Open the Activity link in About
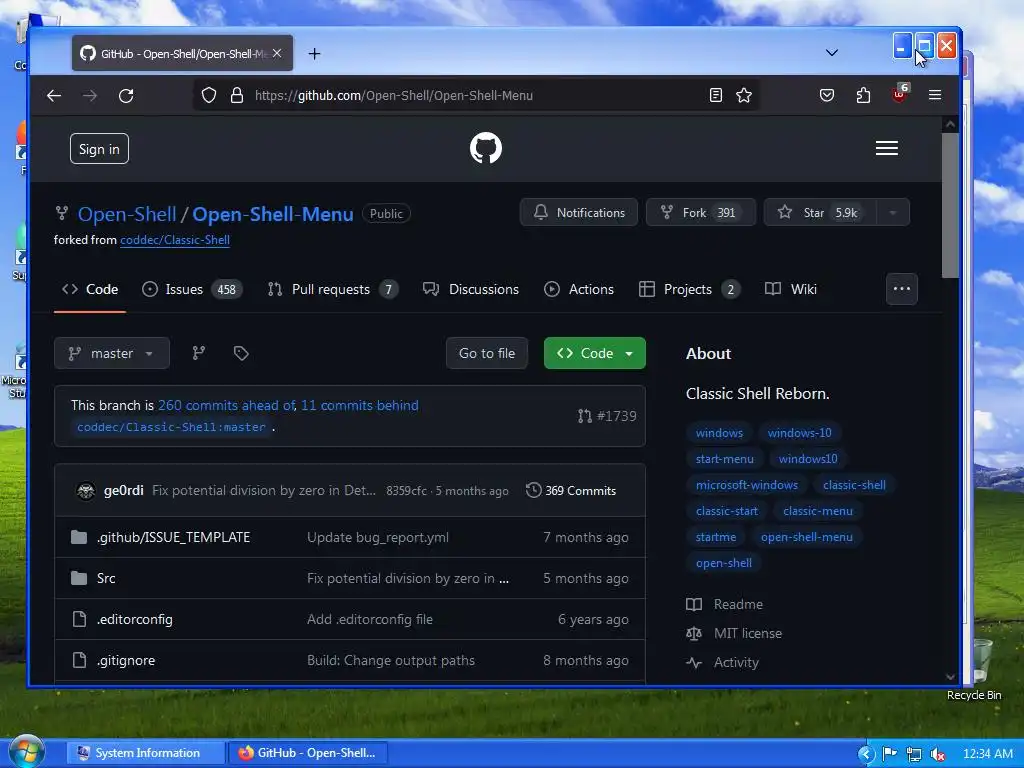 [x=736, y=663]
